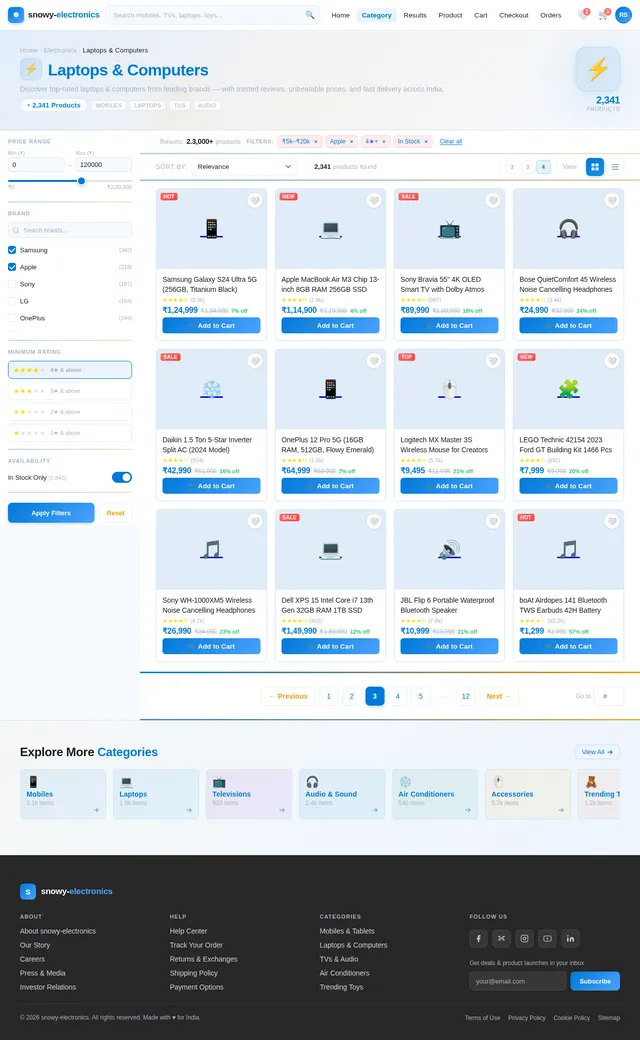Check the Sony brand checkbox
The width and height of the screenshot is (640, 1040).
point(12,284)
